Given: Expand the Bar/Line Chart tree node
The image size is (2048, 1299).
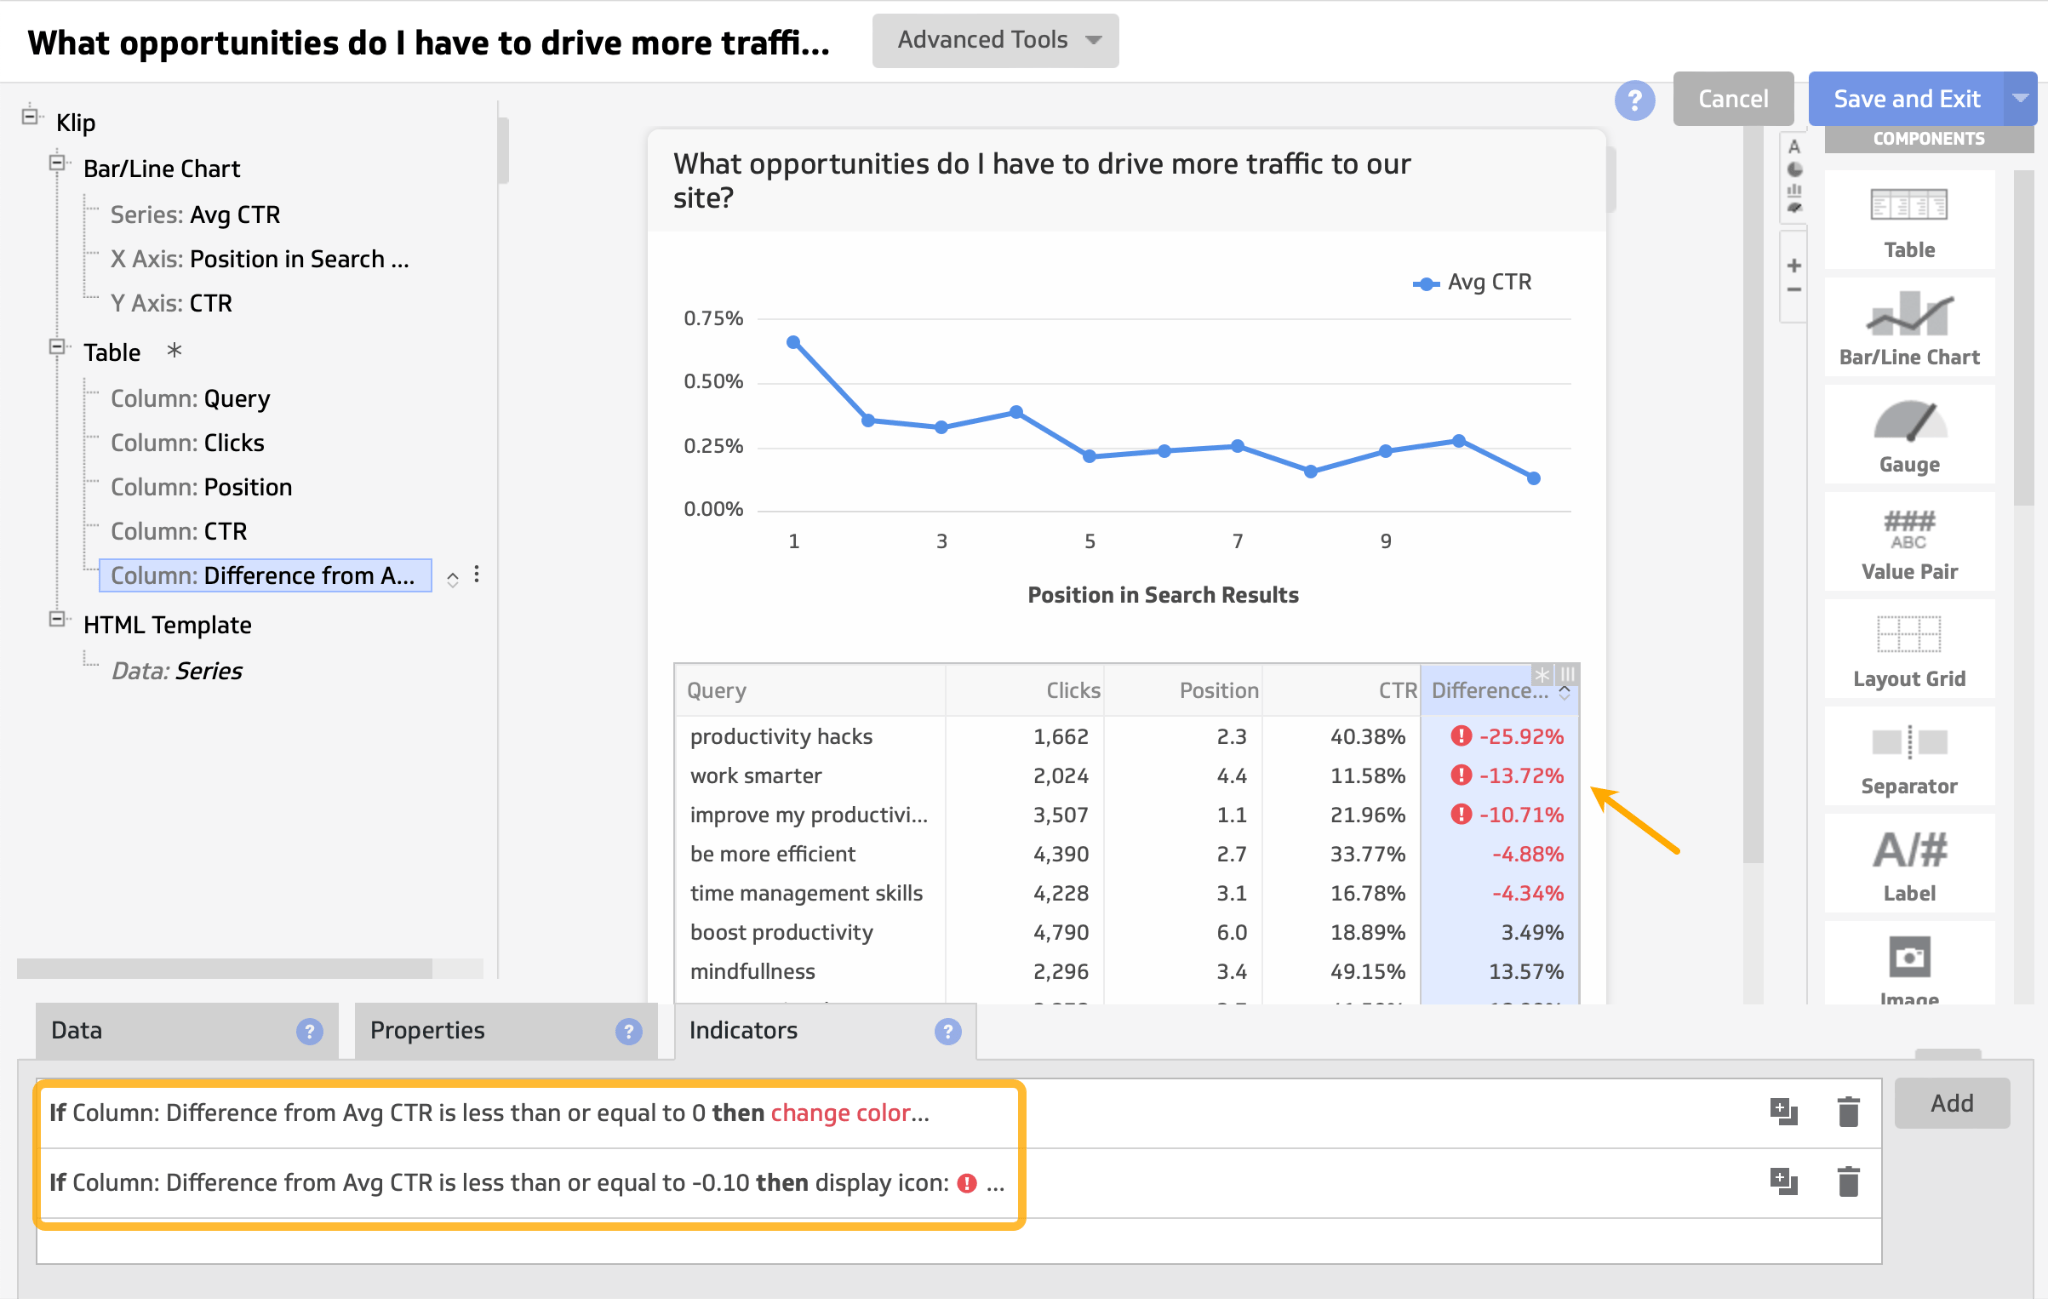Looking at the screenshot, I should click(x=57, y=167).
